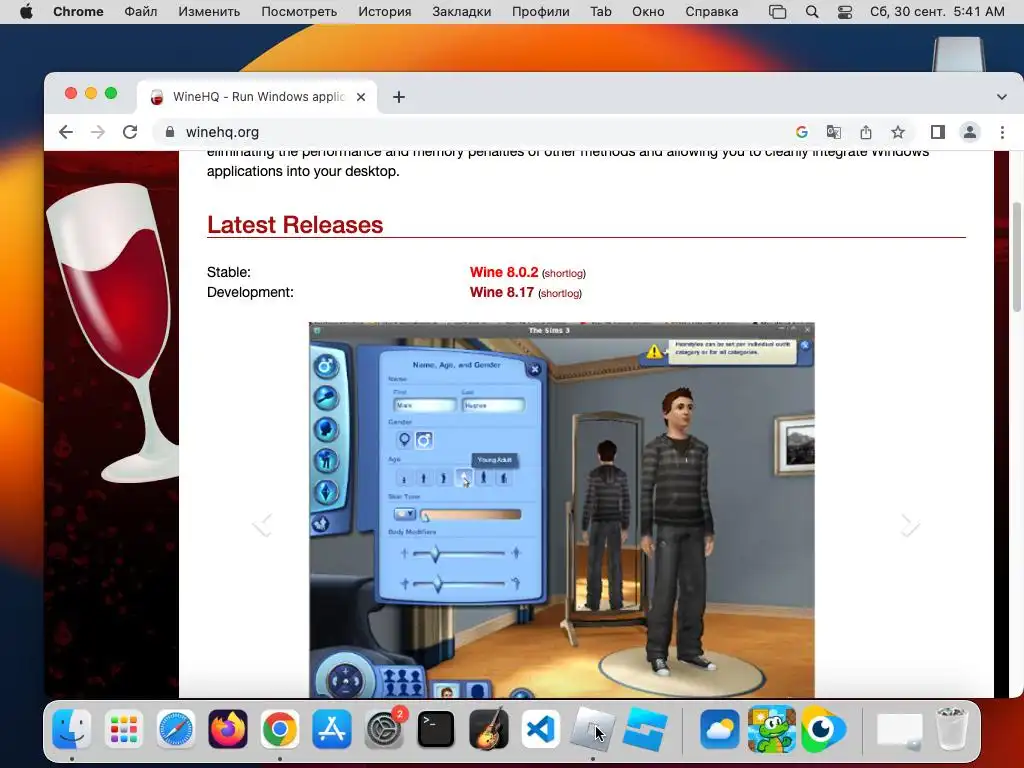The image size is (1024, 768).
Task: Open shortlog for Wine 8.0.2
Action: [564, 273]
